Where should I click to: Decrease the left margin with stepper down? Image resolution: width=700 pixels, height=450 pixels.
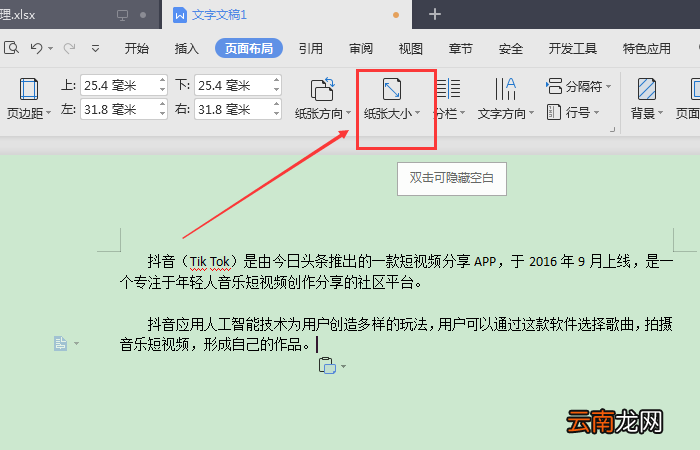point(162,114)
